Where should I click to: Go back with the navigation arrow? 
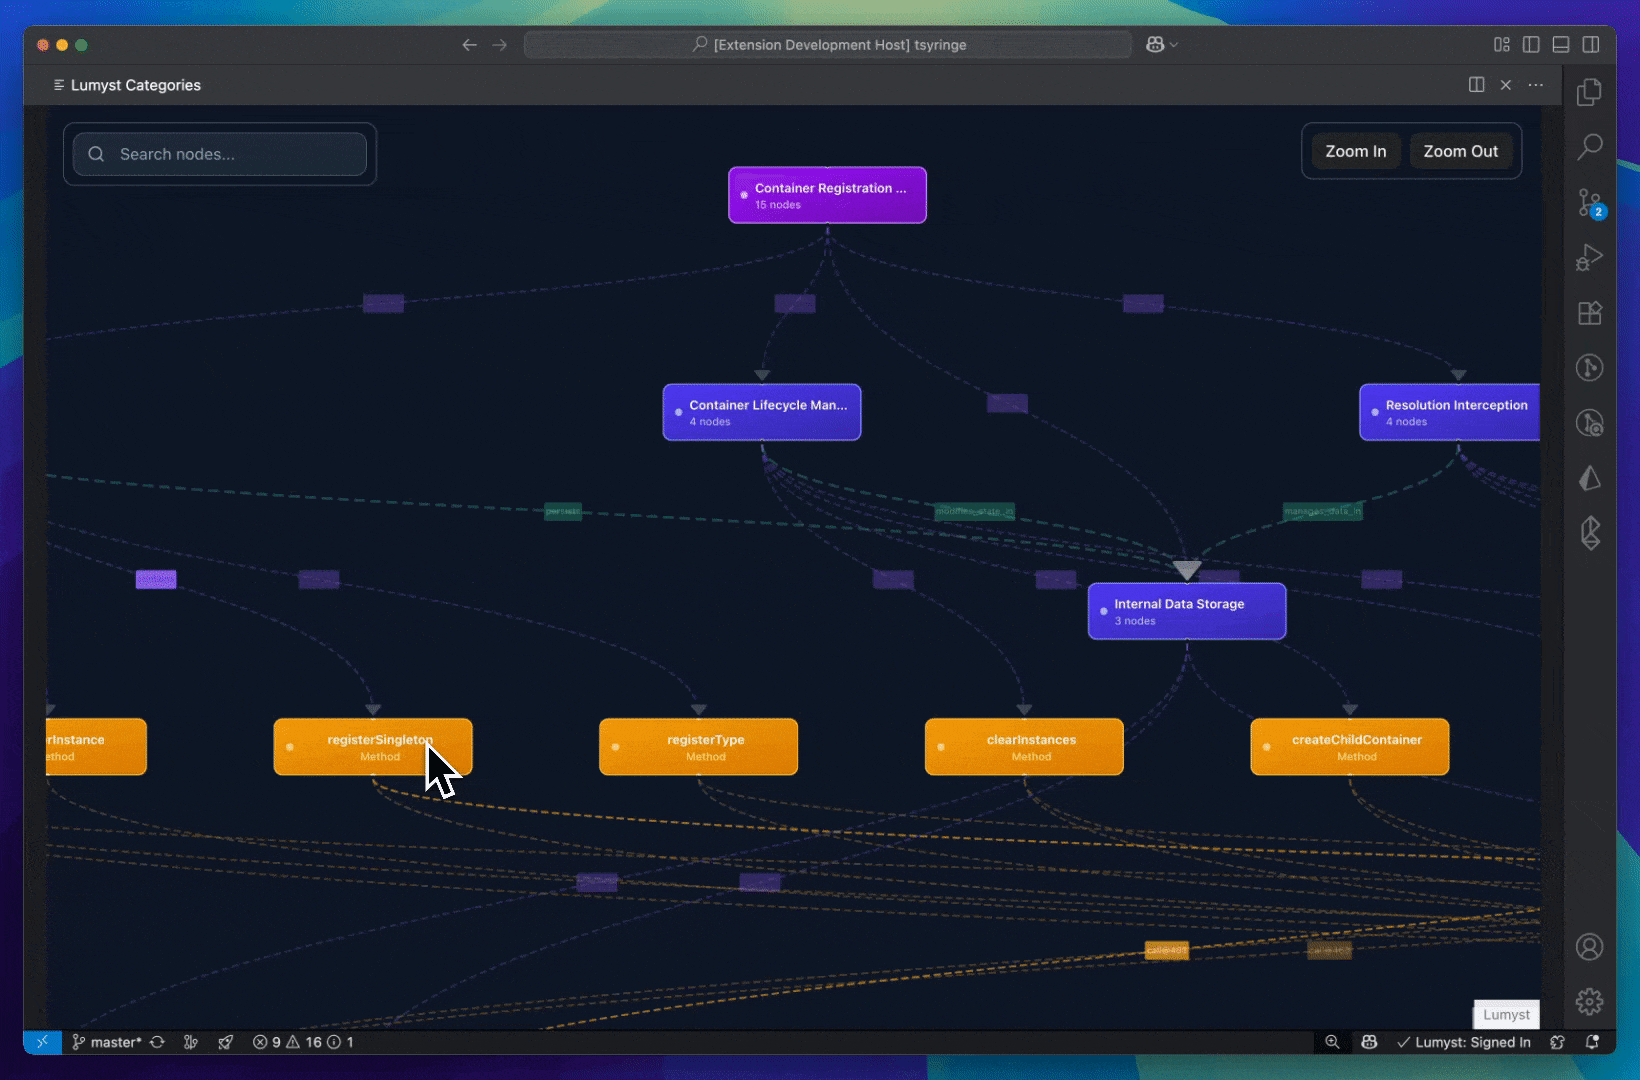pyautogui.click(x=469, y=45)
